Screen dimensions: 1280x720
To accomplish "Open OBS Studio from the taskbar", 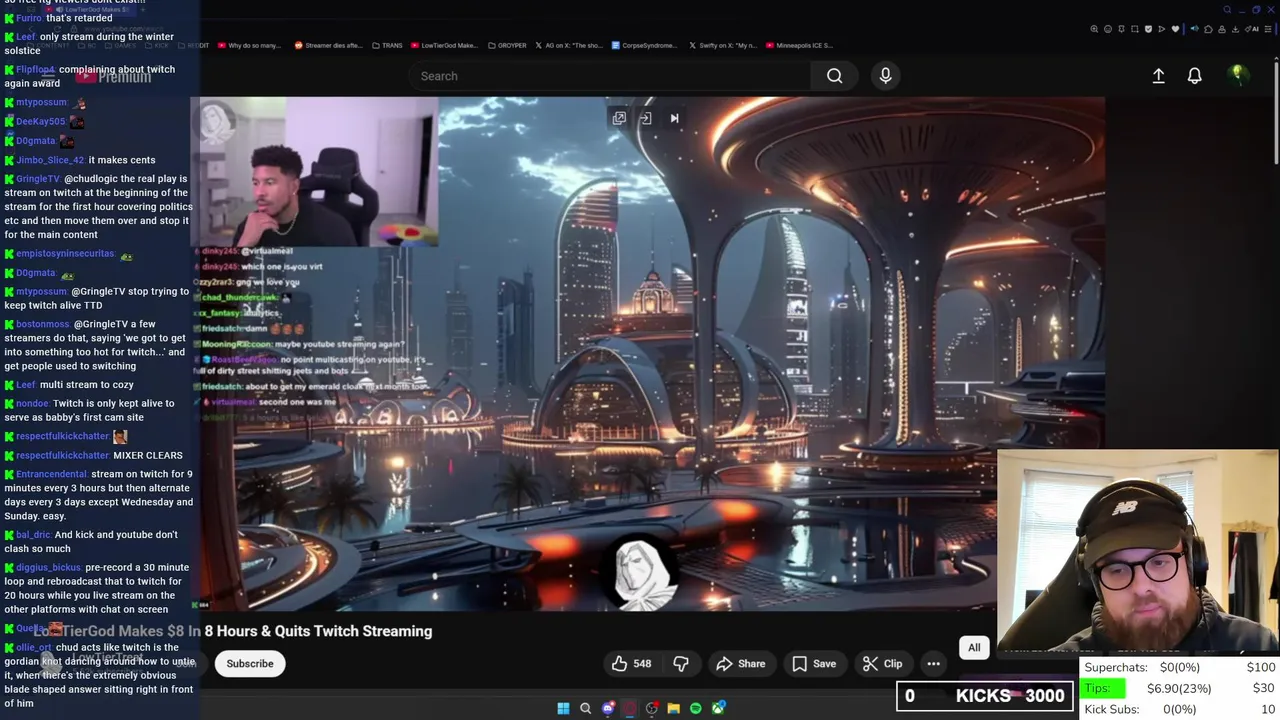I will pyautogui.click(x=652, y=708).
